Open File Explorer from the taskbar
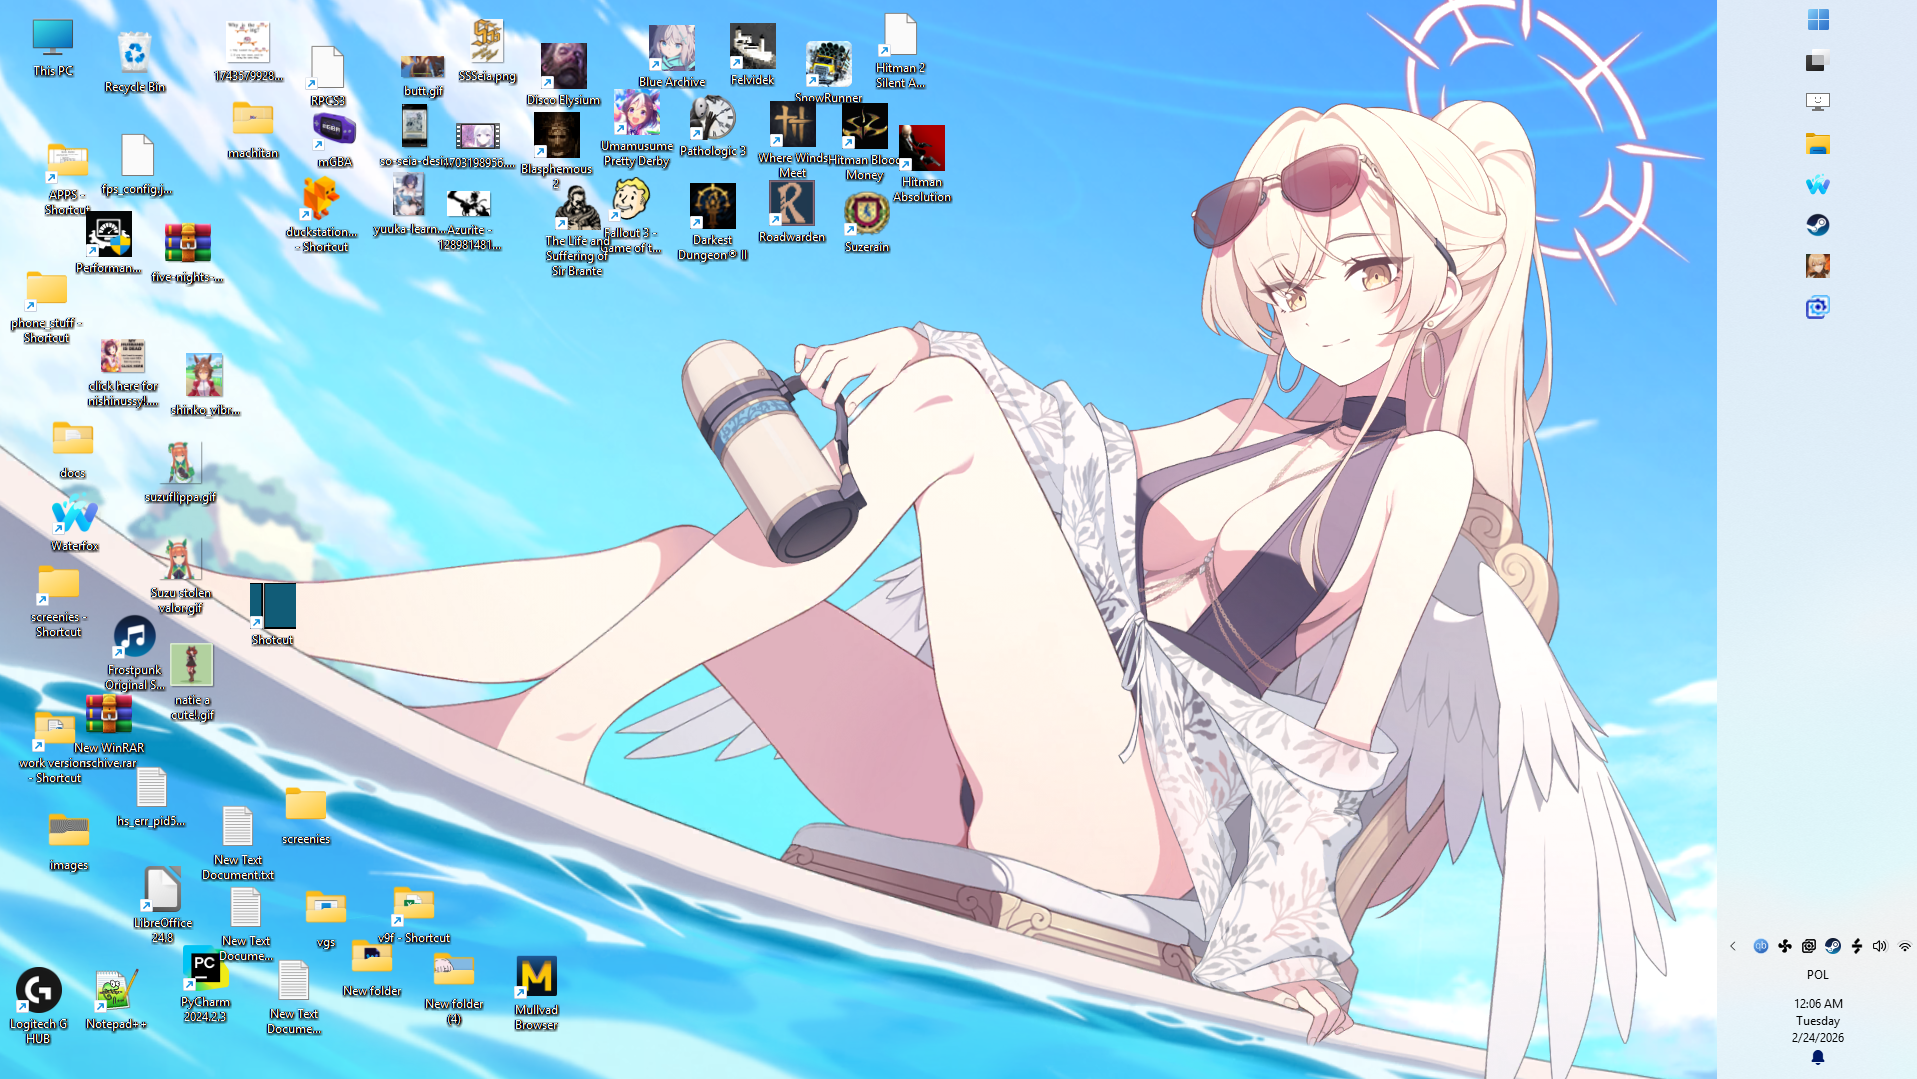This screenshot has height=1079, width=1917. point(1817,143)
